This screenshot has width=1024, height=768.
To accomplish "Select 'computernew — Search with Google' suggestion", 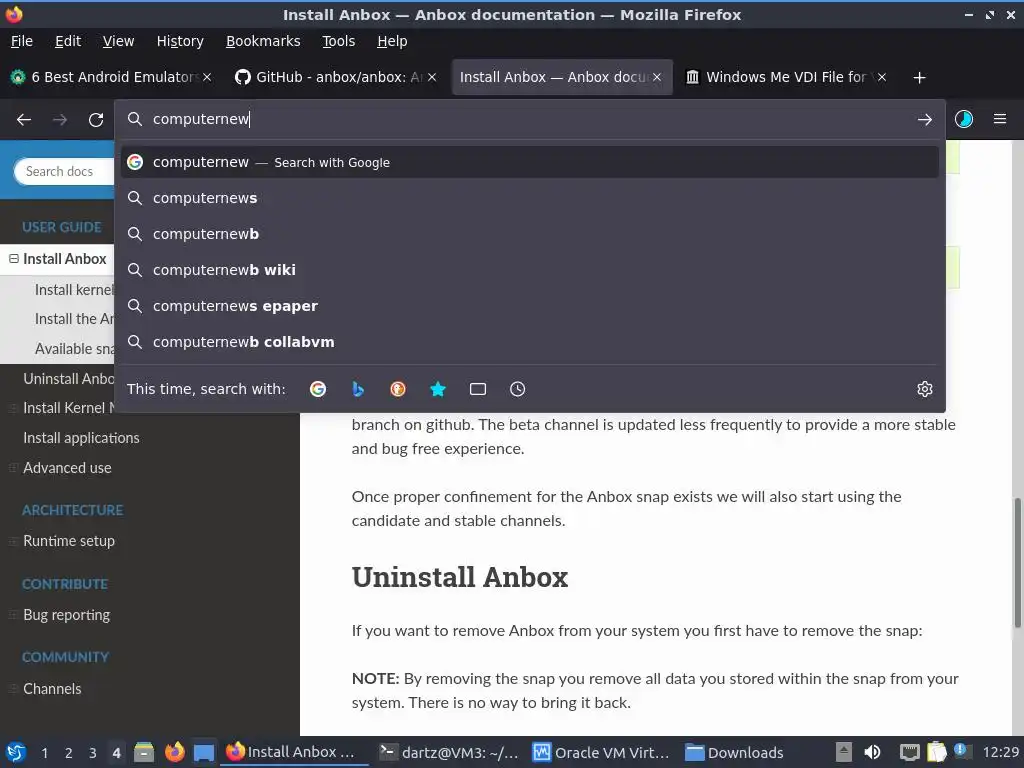I will pos(530,162).
